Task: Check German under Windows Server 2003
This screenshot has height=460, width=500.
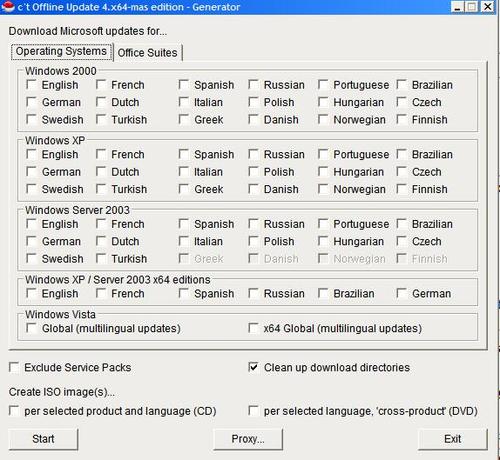Action: tap(32, 241)
